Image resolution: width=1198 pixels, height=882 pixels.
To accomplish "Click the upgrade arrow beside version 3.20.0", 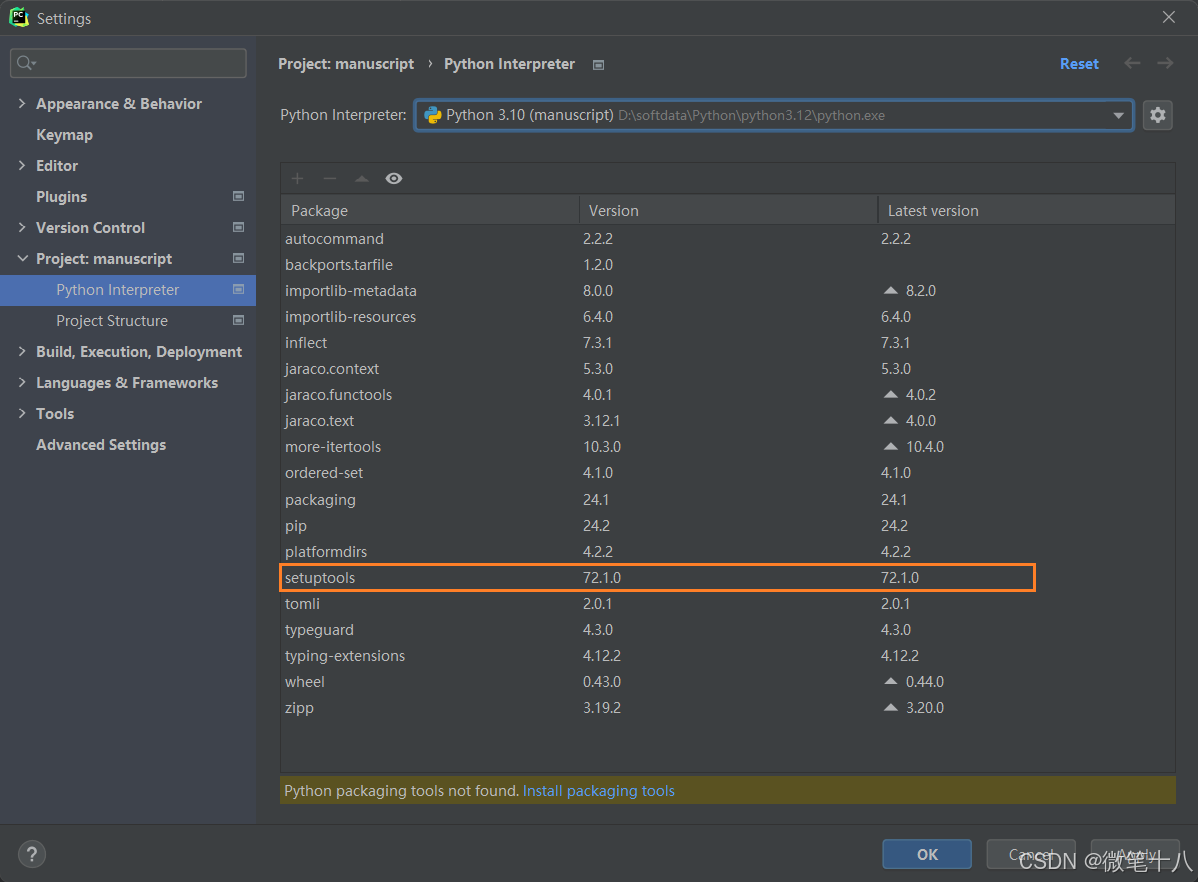I will click(x=890, y=708).
